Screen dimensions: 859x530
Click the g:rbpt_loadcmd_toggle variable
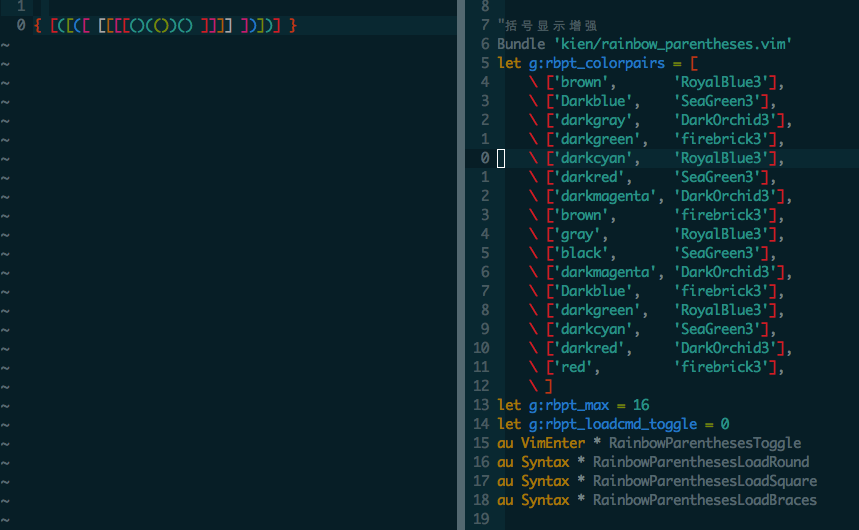[x=611, y=424]
